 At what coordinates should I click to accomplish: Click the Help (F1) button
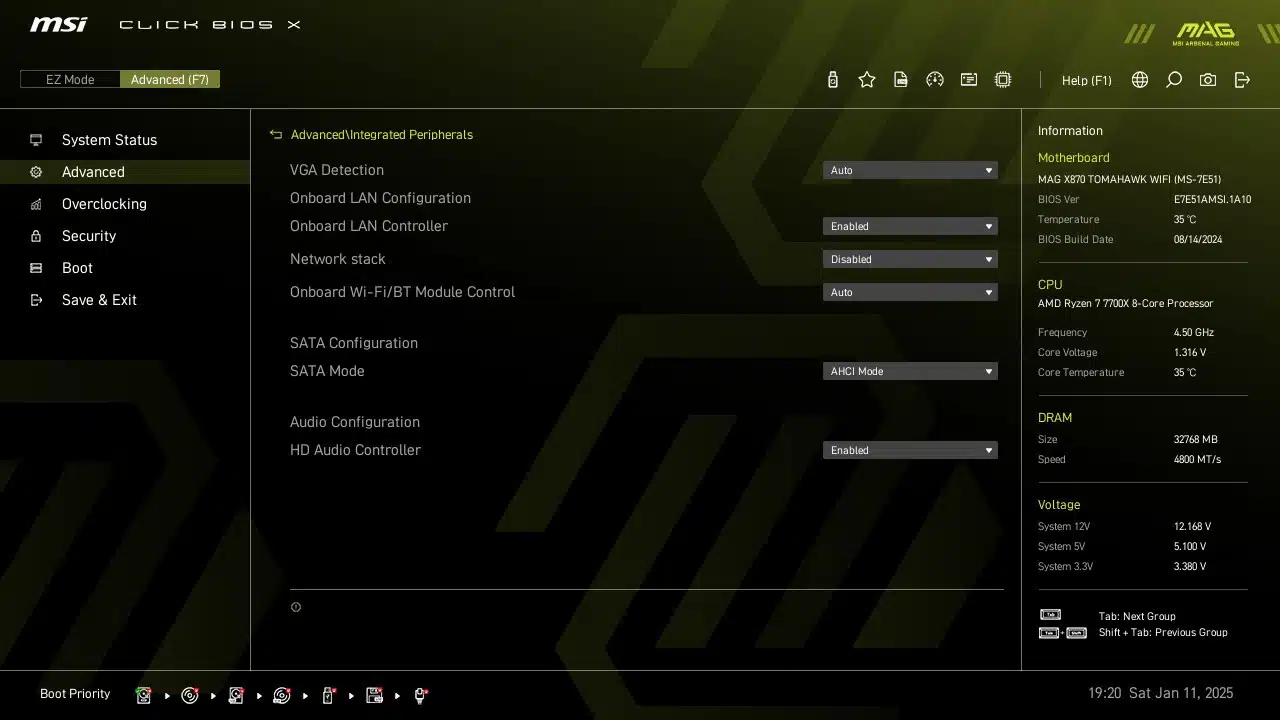coord(1086,80)
